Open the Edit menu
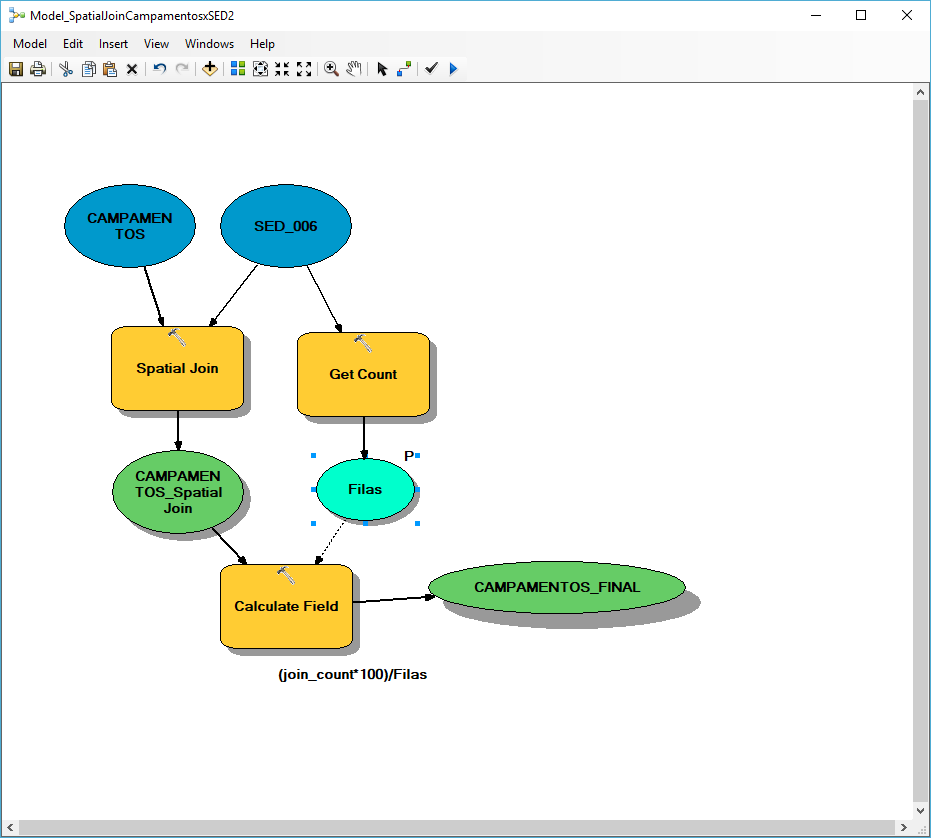The width and height of the screenshot is (931, 838). pyautogui.click(x=73, y=44)
